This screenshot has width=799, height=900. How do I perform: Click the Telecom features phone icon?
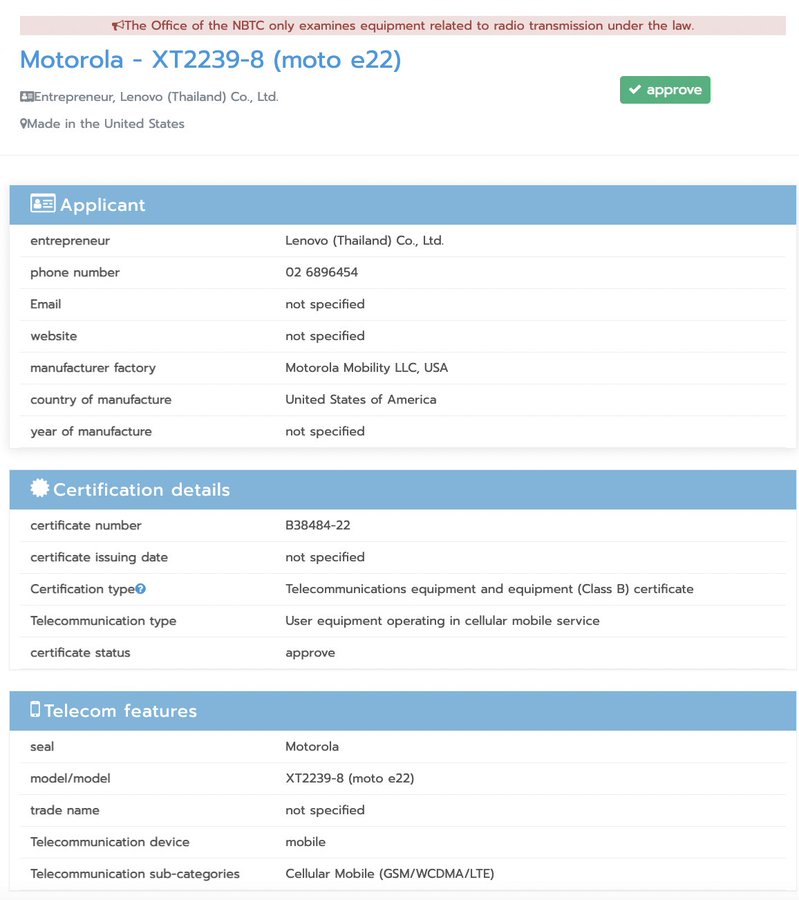[x=35, y=710]
